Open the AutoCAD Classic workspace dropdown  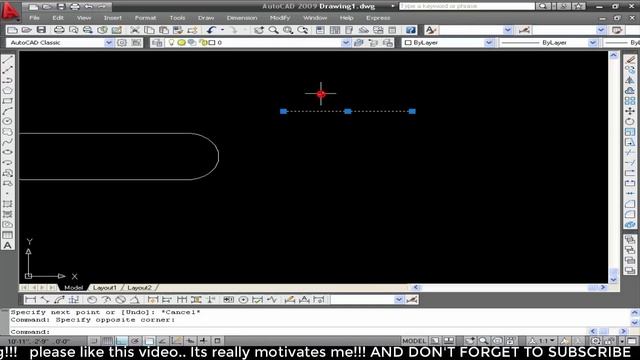pos(109,42)
